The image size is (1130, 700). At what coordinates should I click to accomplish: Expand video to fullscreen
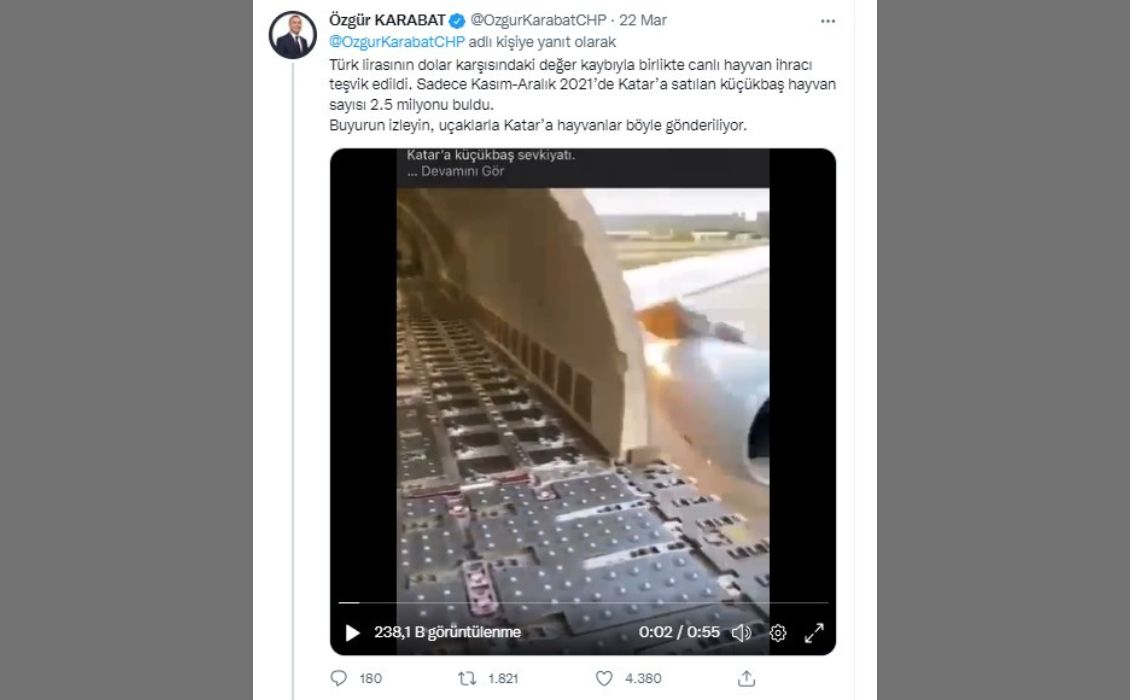click(814, 632)
